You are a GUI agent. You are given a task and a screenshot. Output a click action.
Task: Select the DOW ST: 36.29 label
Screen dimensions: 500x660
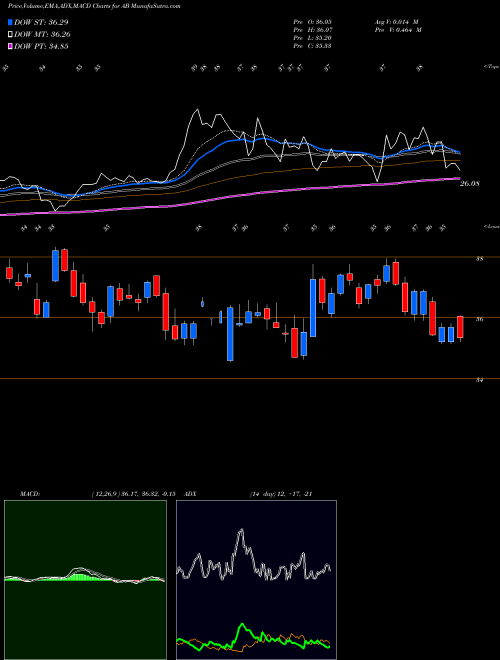click(41, 22)
